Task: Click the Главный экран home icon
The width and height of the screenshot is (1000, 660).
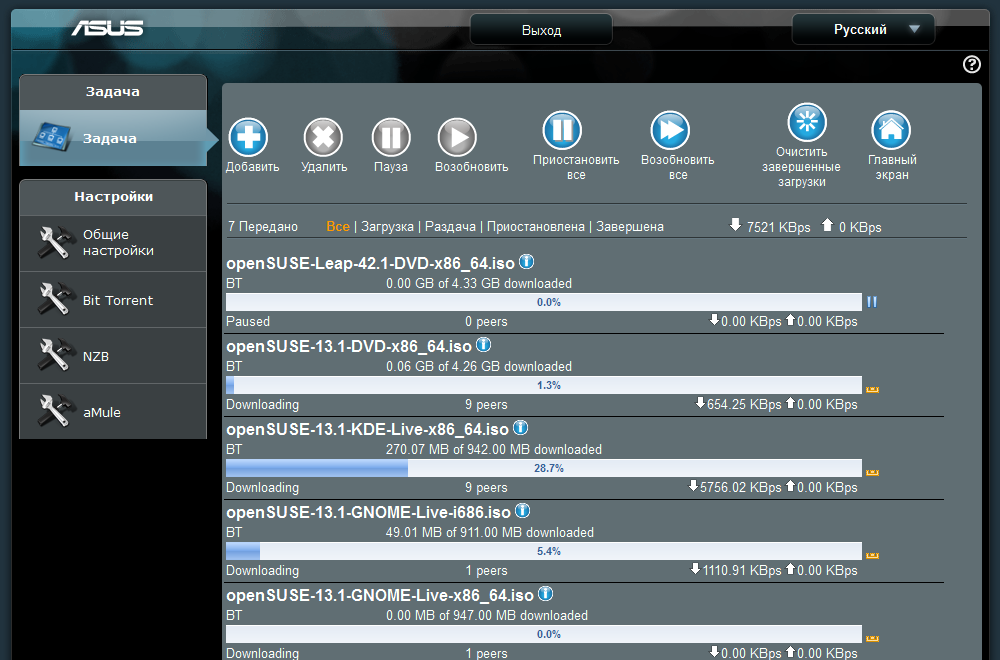Action: pos(891,130)
